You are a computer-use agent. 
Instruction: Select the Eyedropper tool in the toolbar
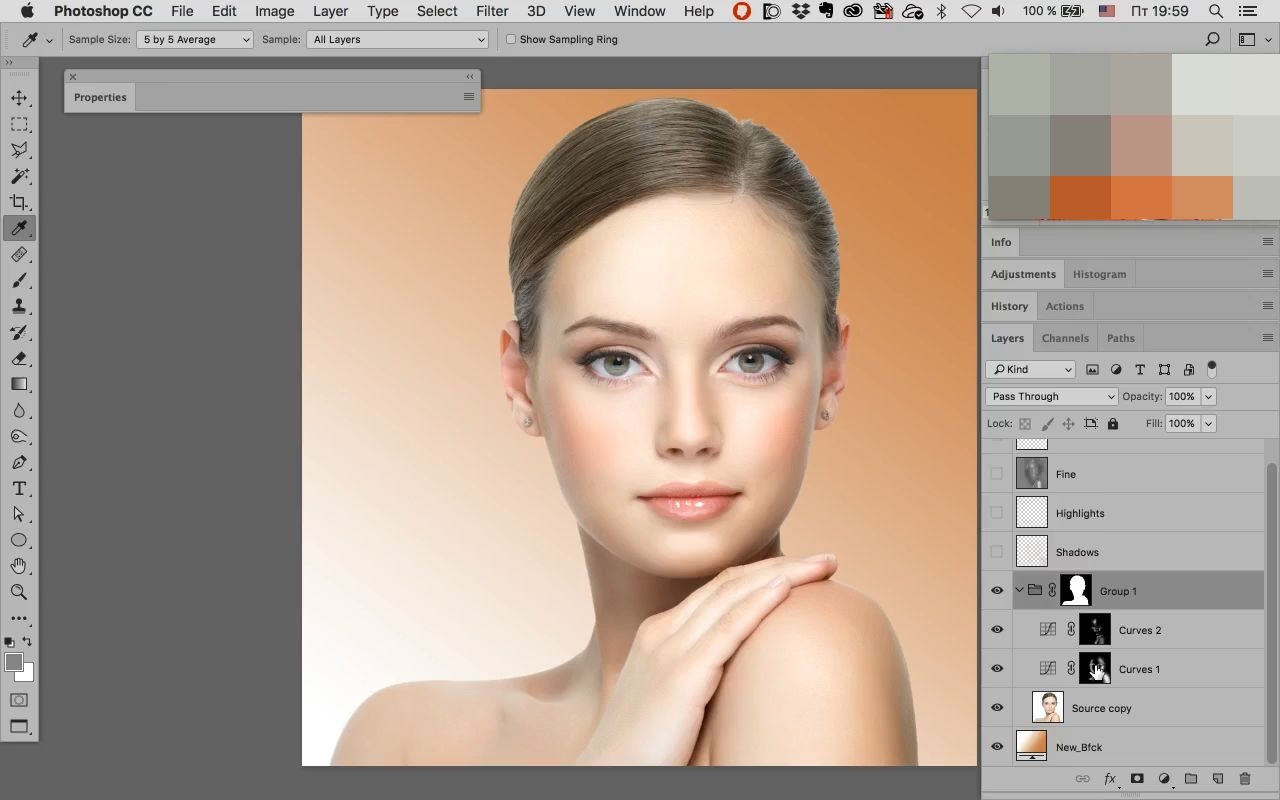19,228
